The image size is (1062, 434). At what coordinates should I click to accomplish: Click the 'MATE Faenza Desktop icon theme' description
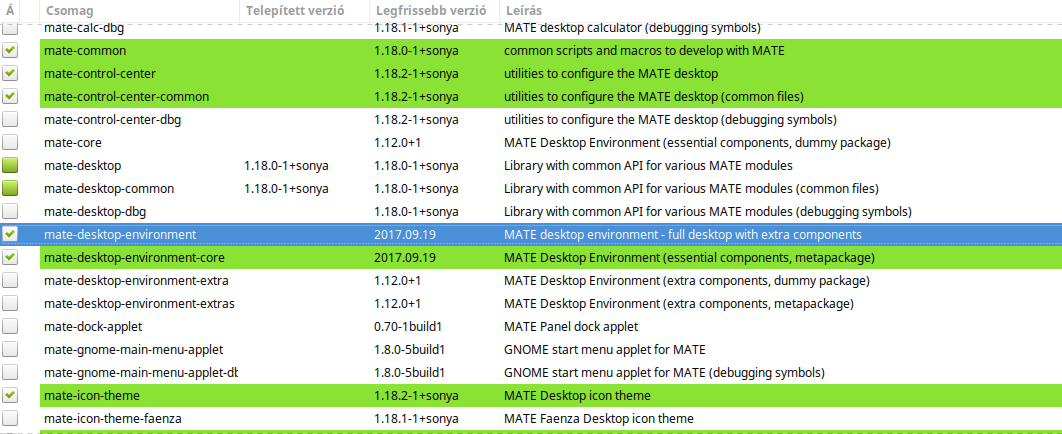(x=599, y=418)
